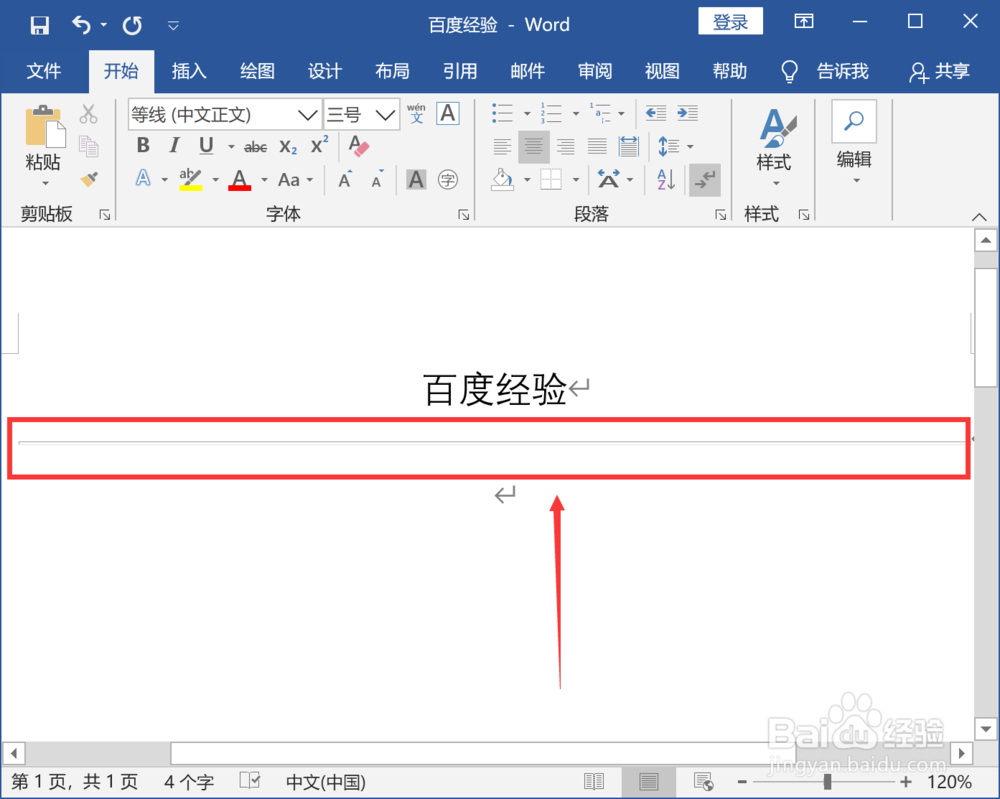Open the 字体 dialog launcher

click(x=464, y=215)
